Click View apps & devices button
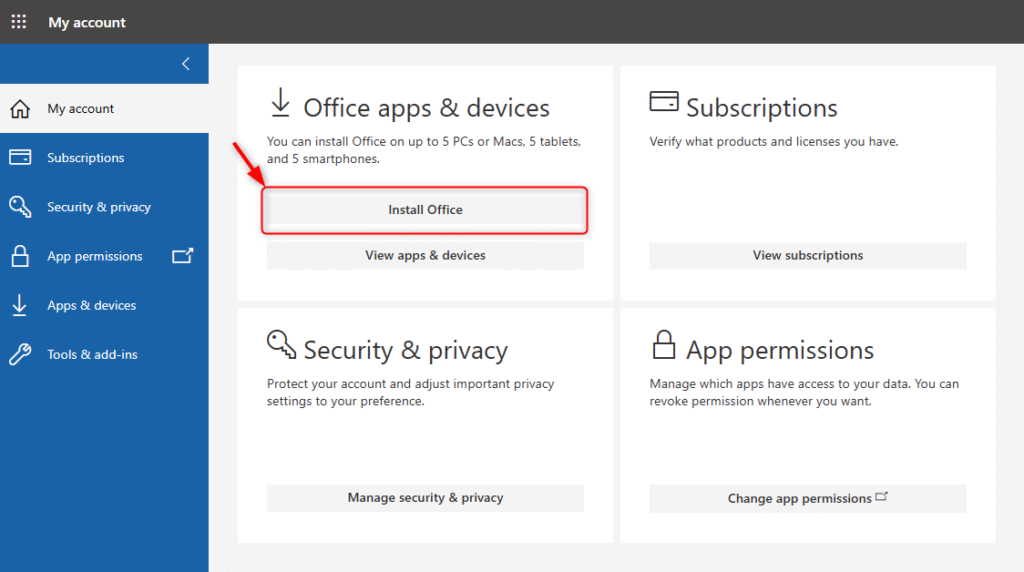 tap(425, 255)
